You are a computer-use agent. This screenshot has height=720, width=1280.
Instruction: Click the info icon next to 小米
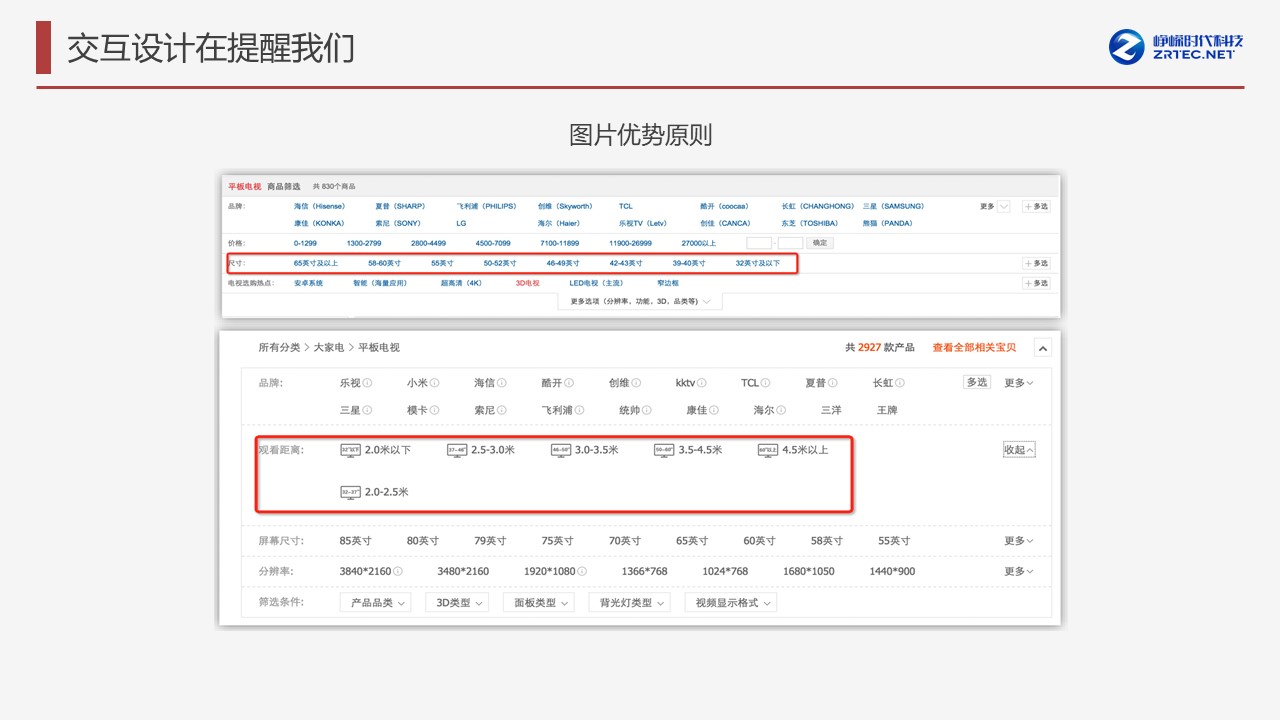[434, 383]
